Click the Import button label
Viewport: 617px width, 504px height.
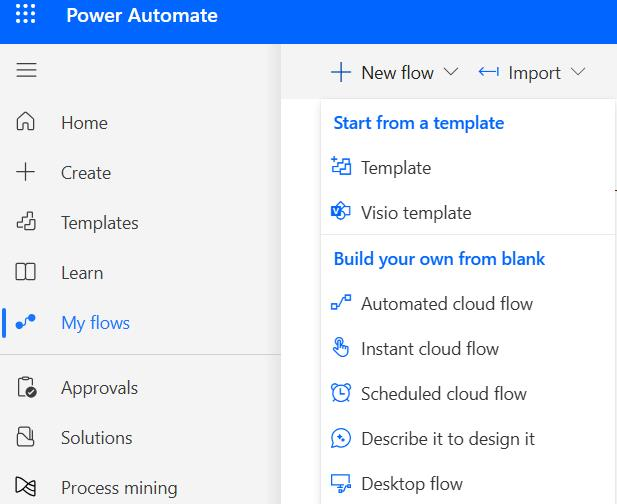click(x=534, y=73)
